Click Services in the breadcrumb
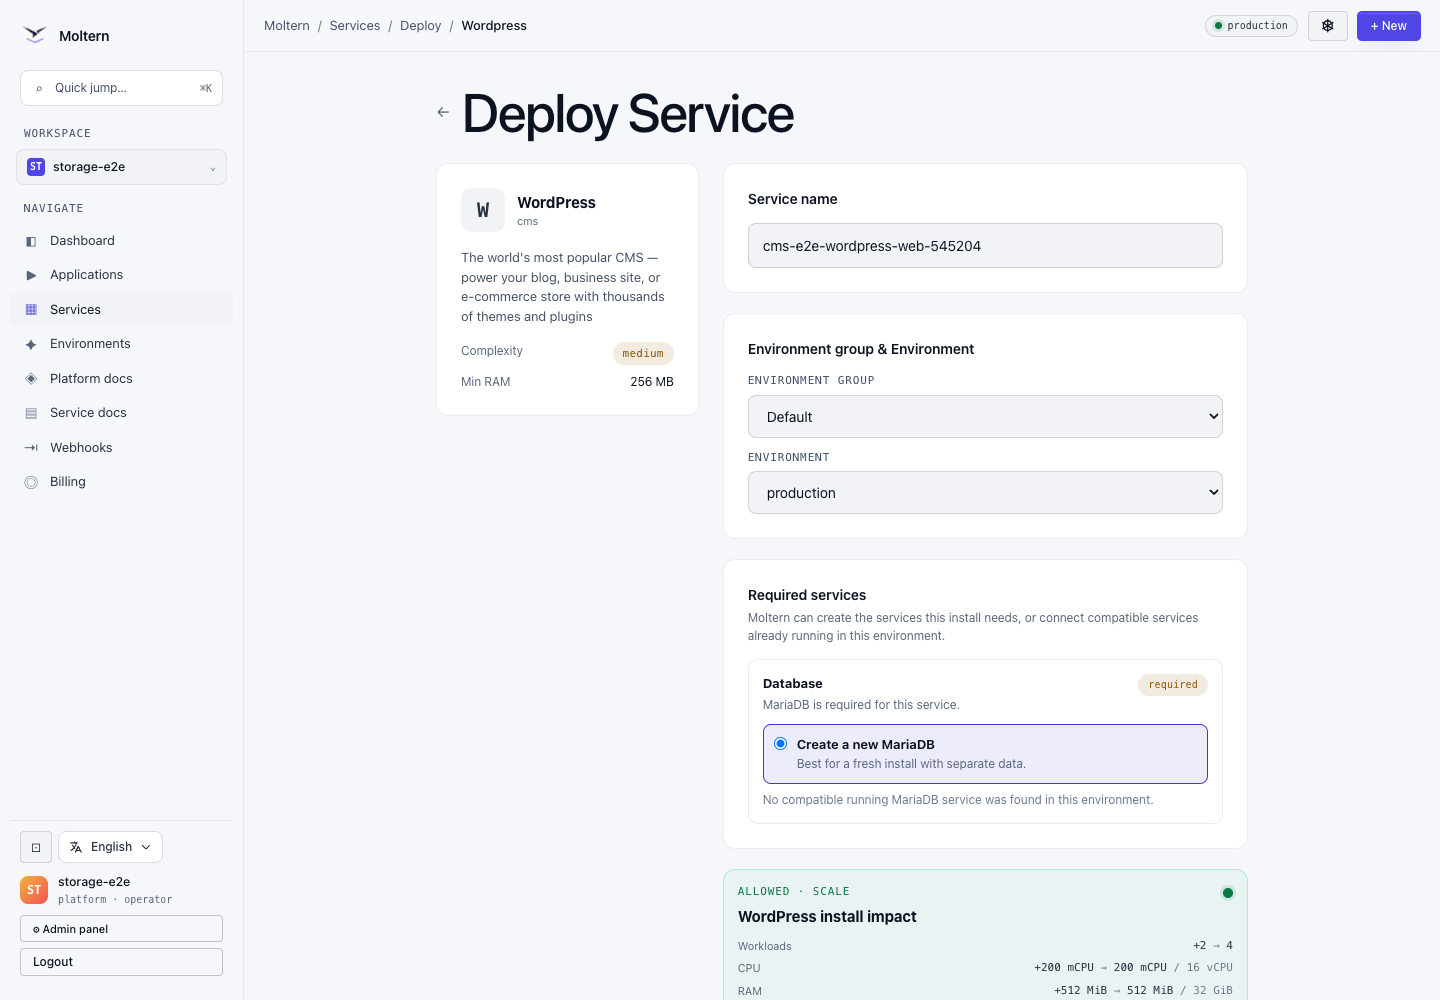Viewport: 1440px width, 1000px height. pyautogui.click(x=355, y=26)
